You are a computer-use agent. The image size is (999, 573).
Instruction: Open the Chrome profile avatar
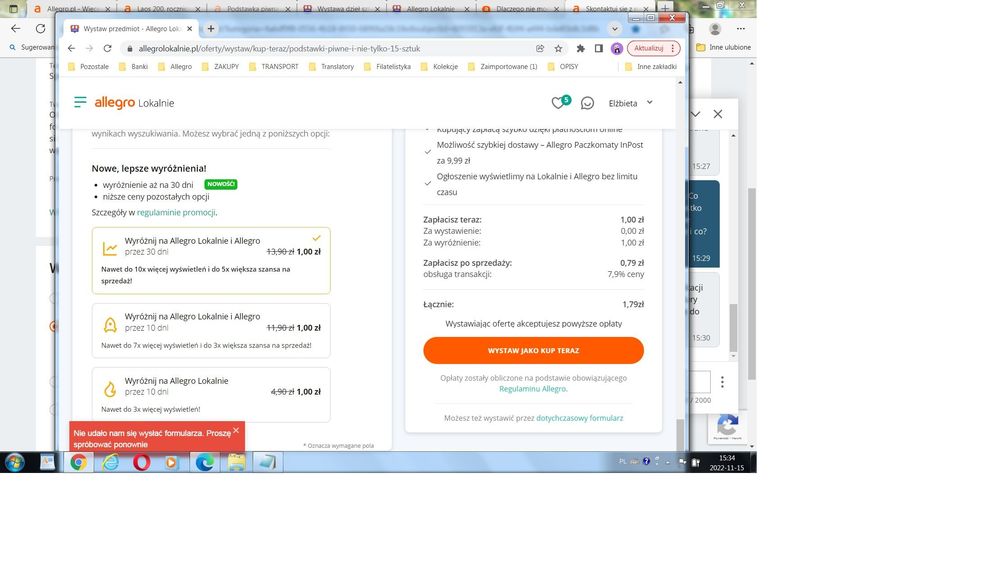click(x=617, y=48)
